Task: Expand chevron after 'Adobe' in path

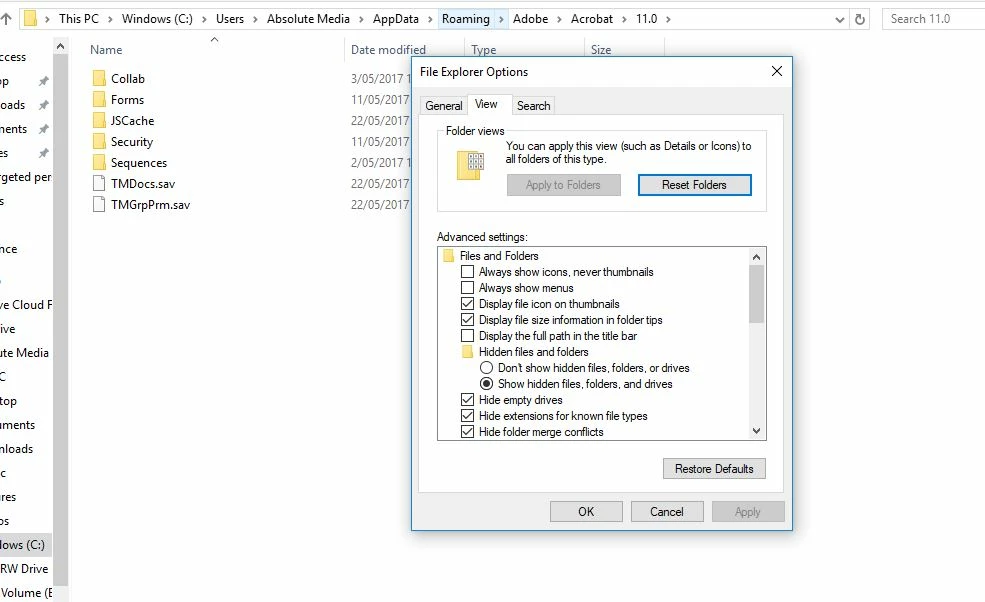Action: coord(559,19)
